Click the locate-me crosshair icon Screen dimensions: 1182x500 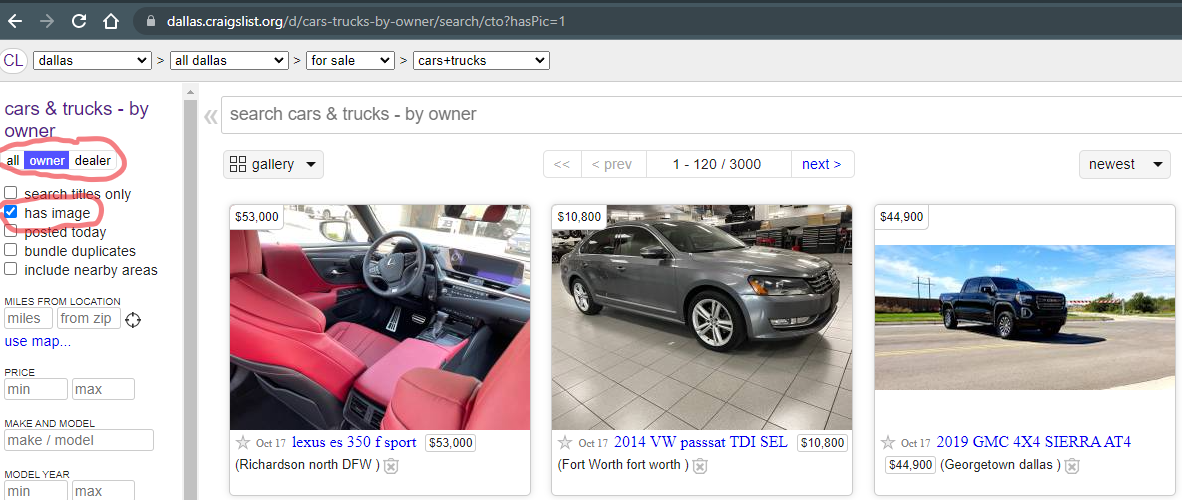[133, 320]
